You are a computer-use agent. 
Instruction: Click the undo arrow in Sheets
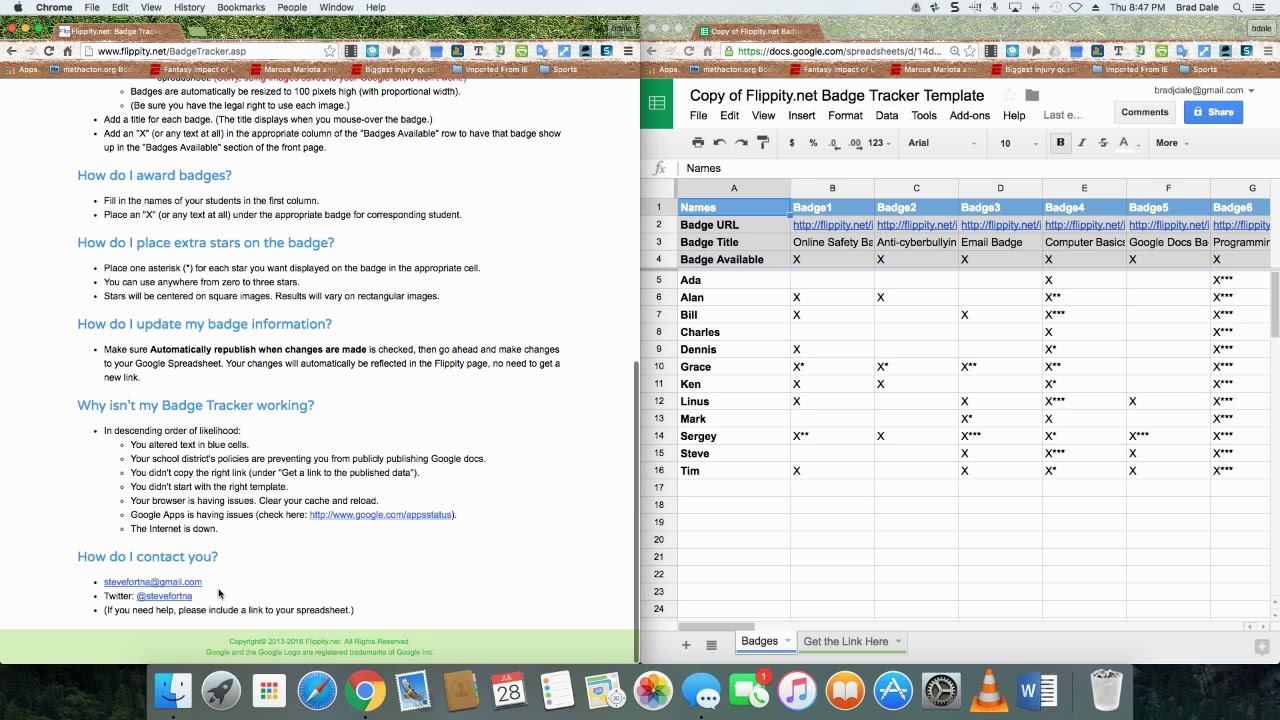719,143
